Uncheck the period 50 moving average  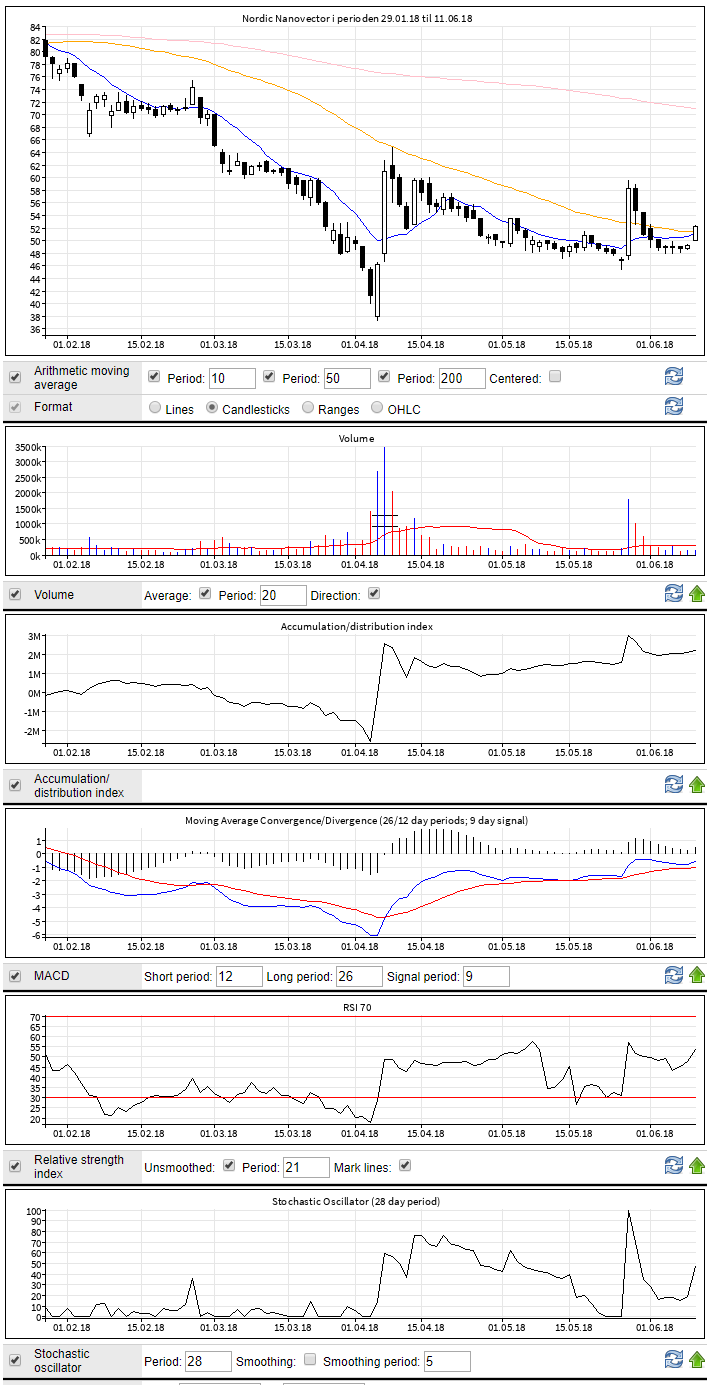pyautogui.click(x=269, y=377)
